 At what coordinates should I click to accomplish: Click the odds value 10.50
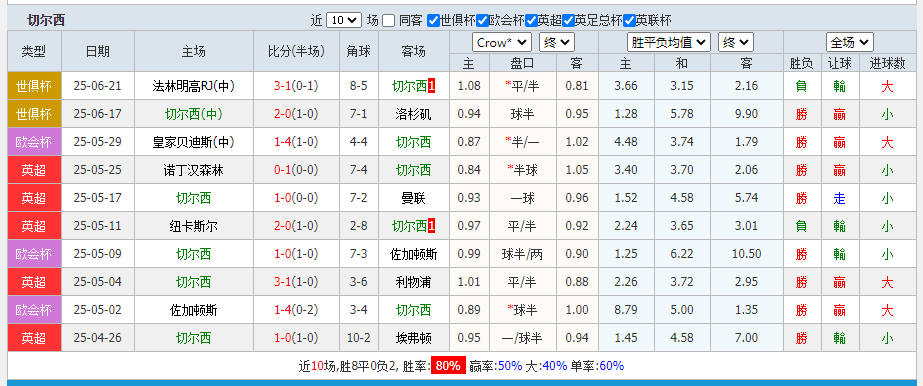(746, 254)
